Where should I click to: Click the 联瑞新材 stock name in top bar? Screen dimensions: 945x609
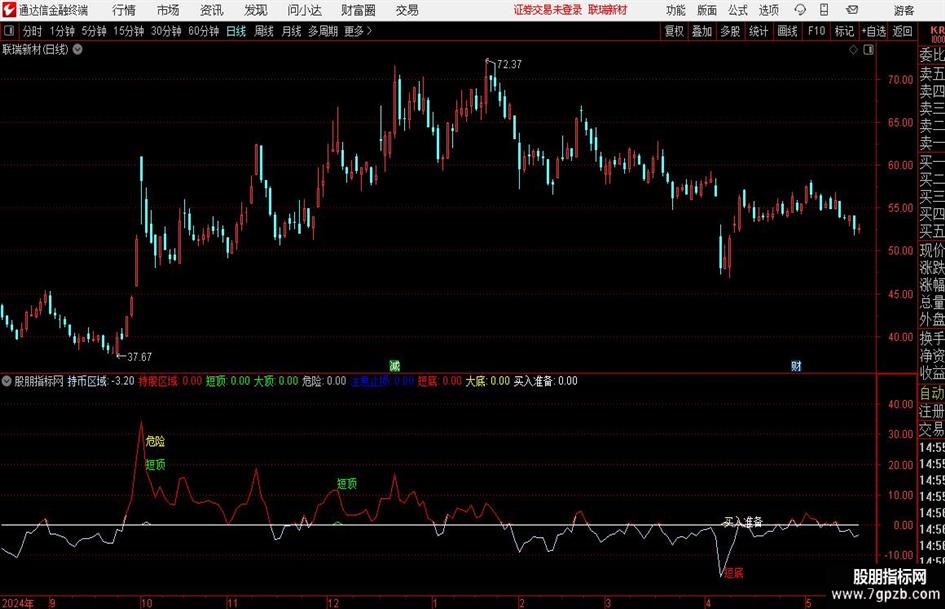(608, 10)
